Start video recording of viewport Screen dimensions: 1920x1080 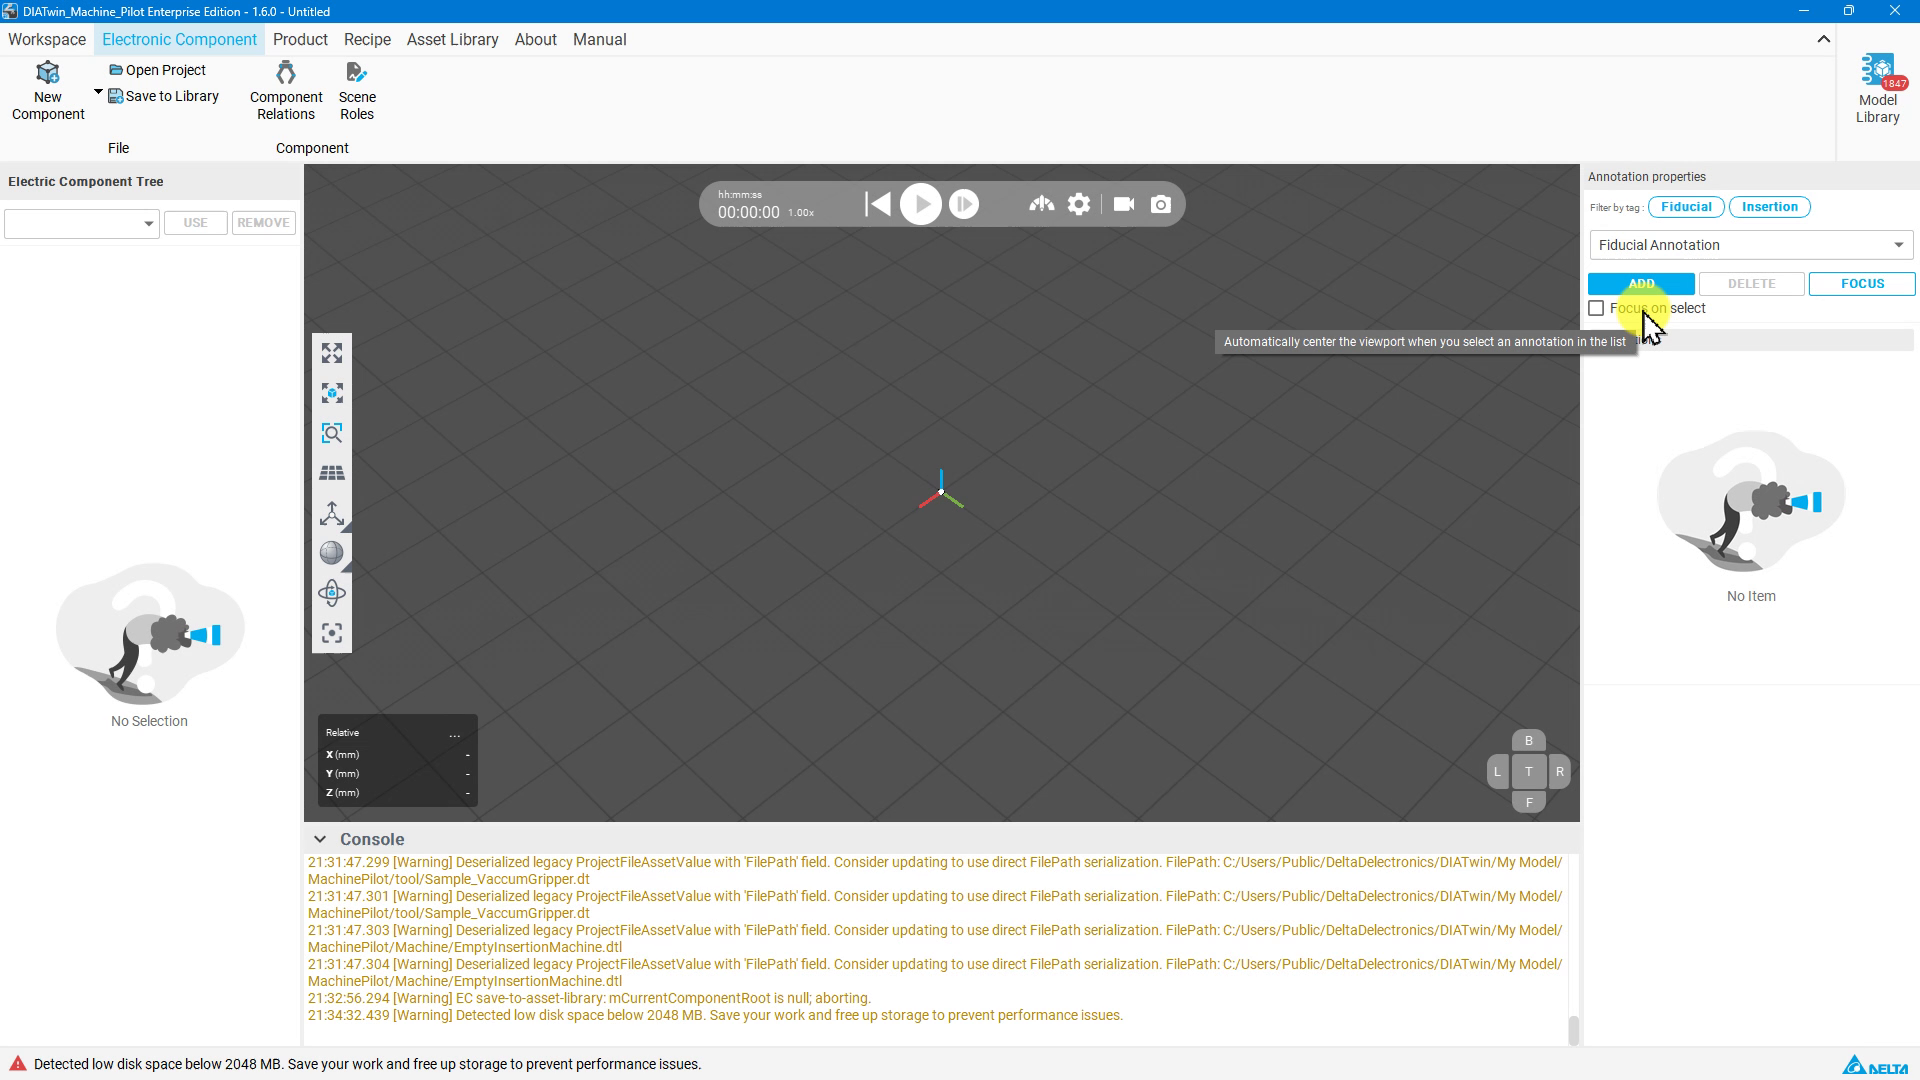pyautogui.click(x=1124, y=204)
